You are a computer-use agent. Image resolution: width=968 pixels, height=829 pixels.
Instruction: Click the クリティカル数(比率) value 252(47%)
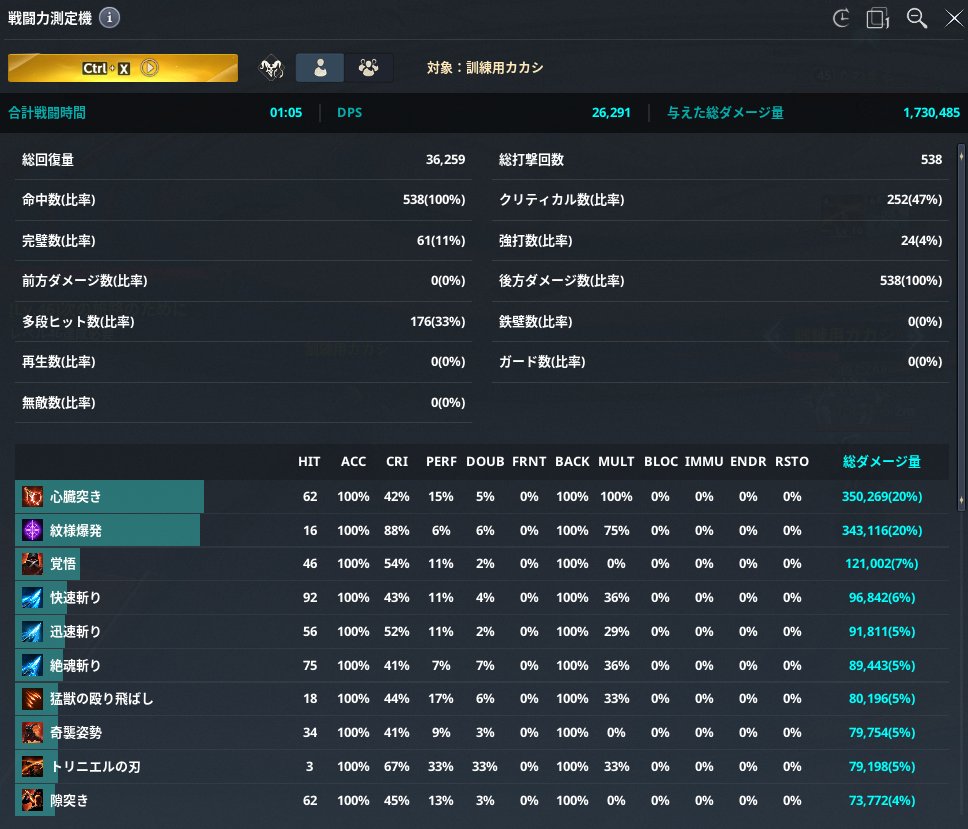pyautogui.click(x=914, y=199)
